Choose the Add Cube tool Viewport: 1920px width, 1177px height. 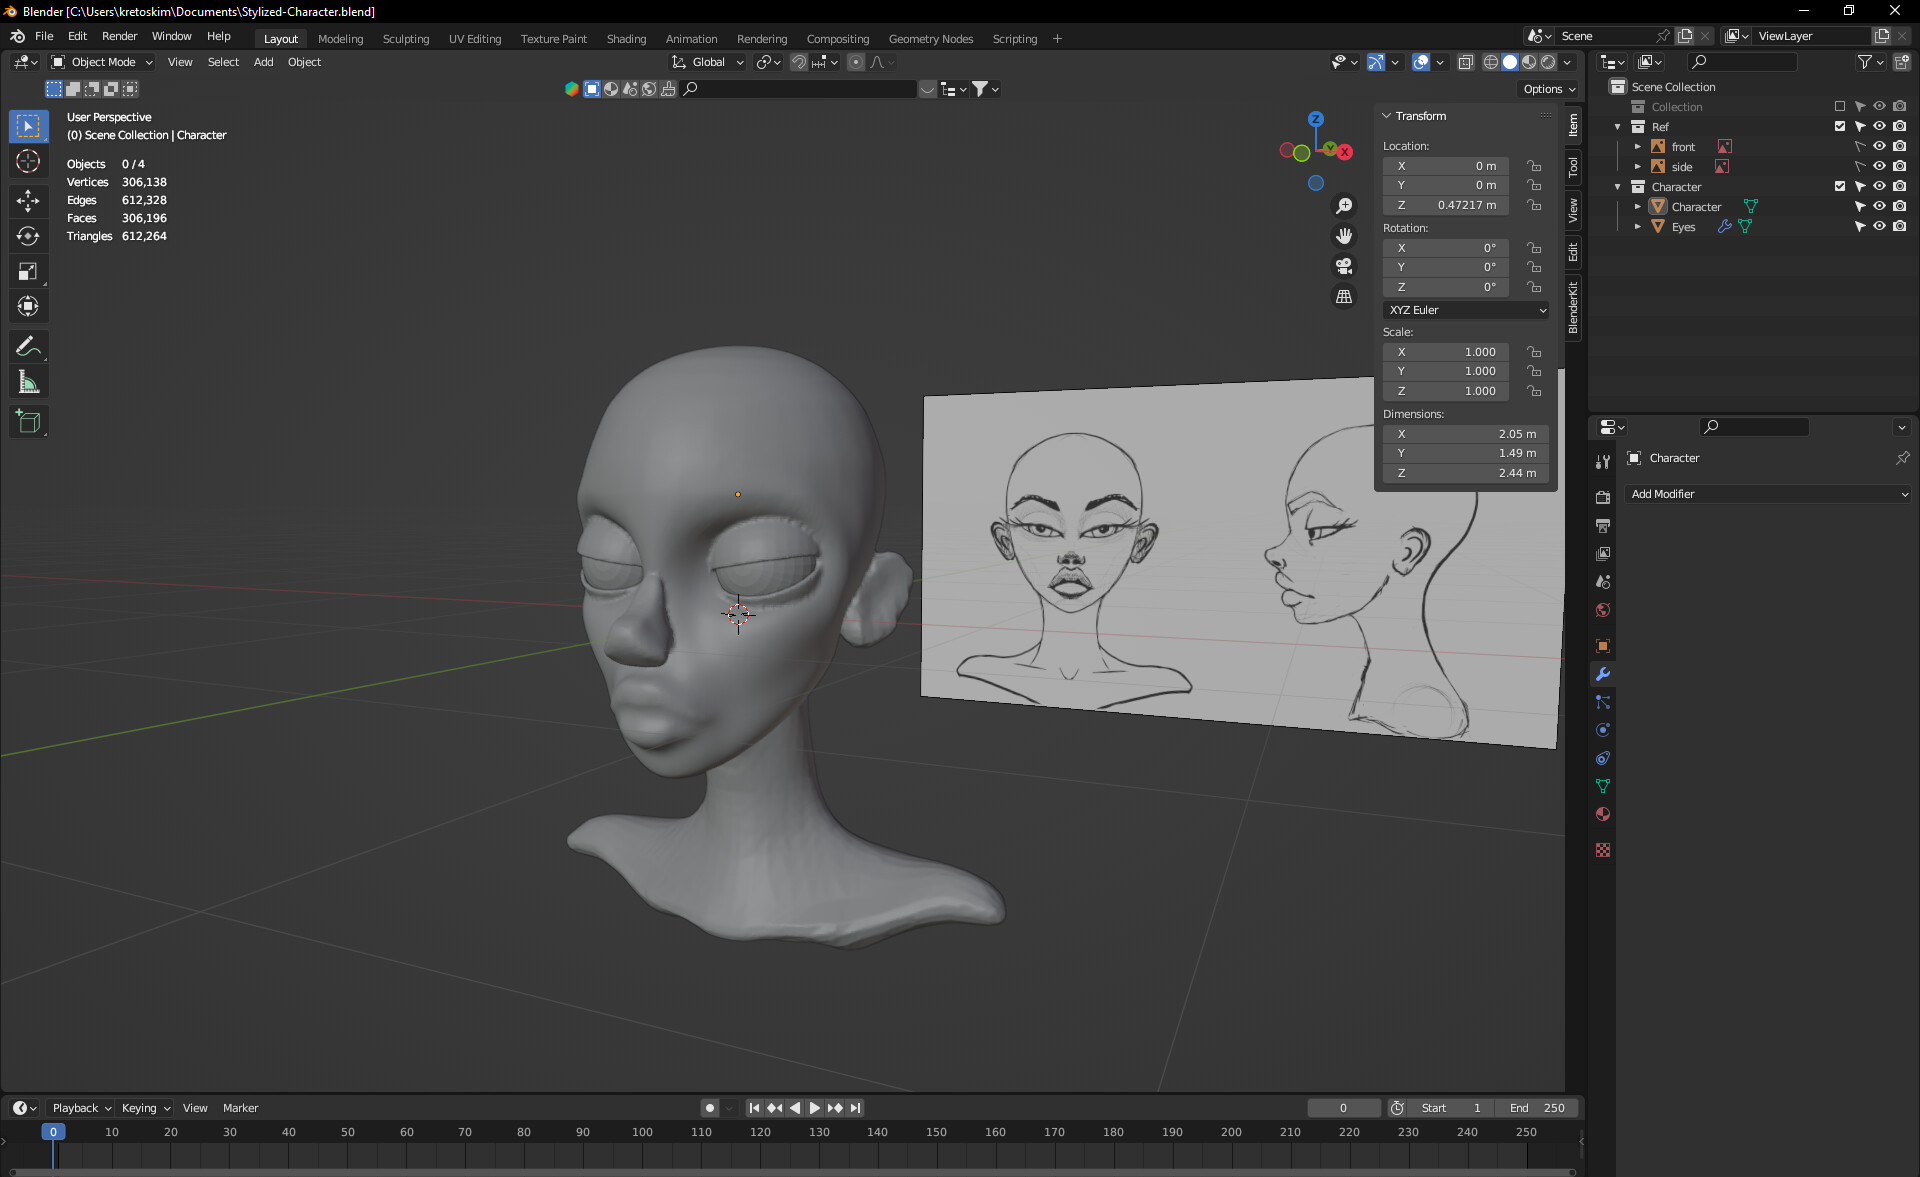click(28, 422)
